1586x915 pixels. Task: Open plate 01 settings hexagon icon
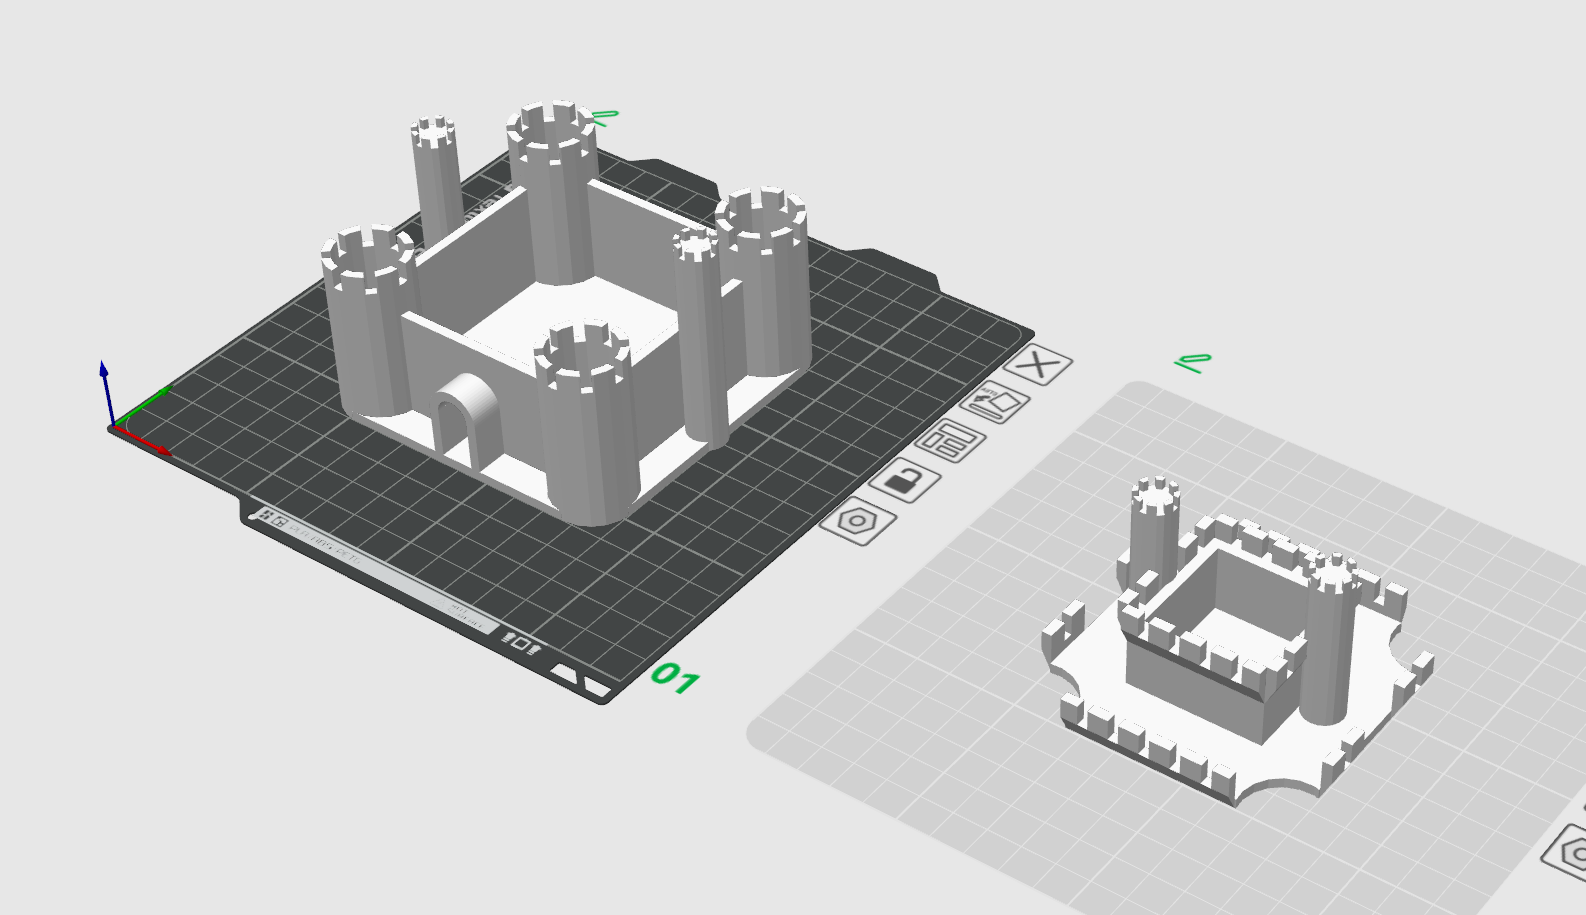pyautogui.click(x=858, y=521)
